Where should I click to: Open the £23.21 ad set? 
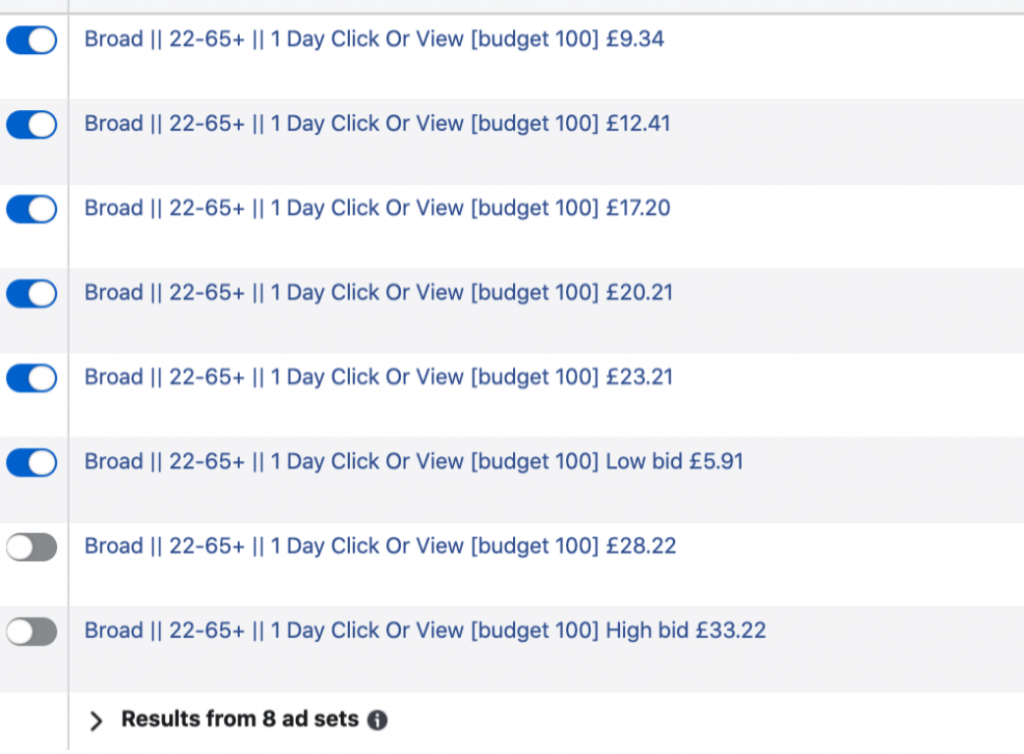pyautogui.click(x=378, y=378)
